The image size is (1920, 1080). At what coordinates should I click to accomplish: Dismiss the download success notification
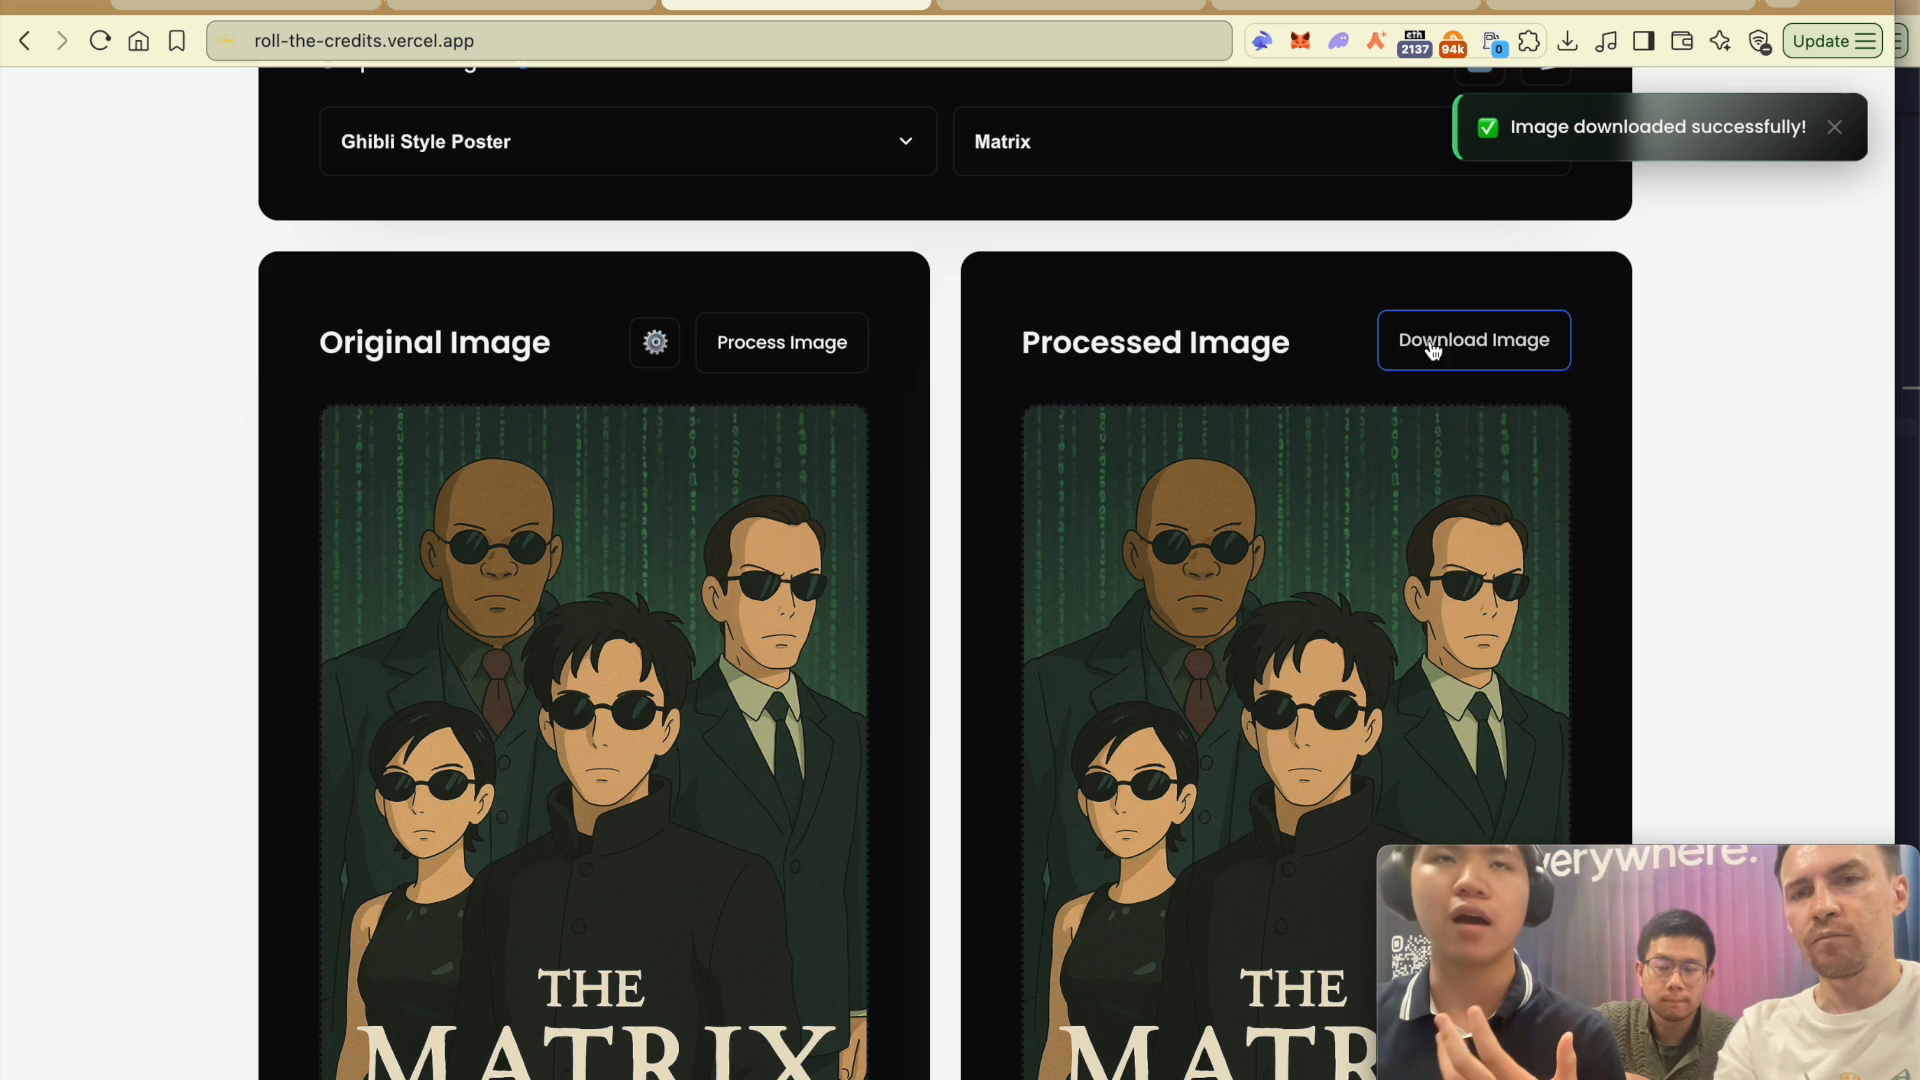click(1834, 127)
